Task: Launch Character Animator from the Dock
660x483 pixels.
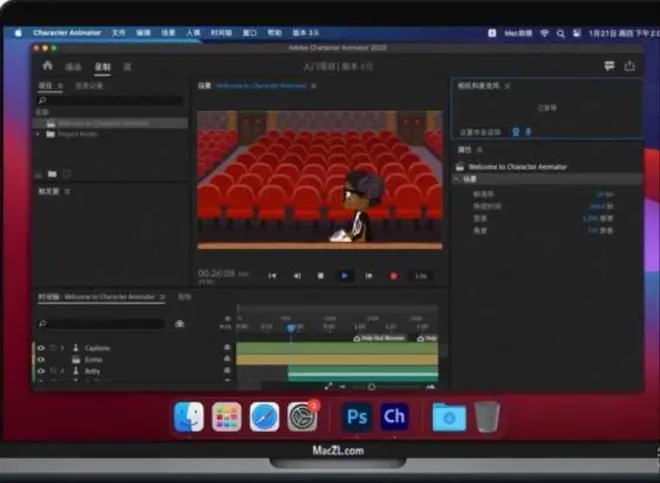Action: point(395,416)
